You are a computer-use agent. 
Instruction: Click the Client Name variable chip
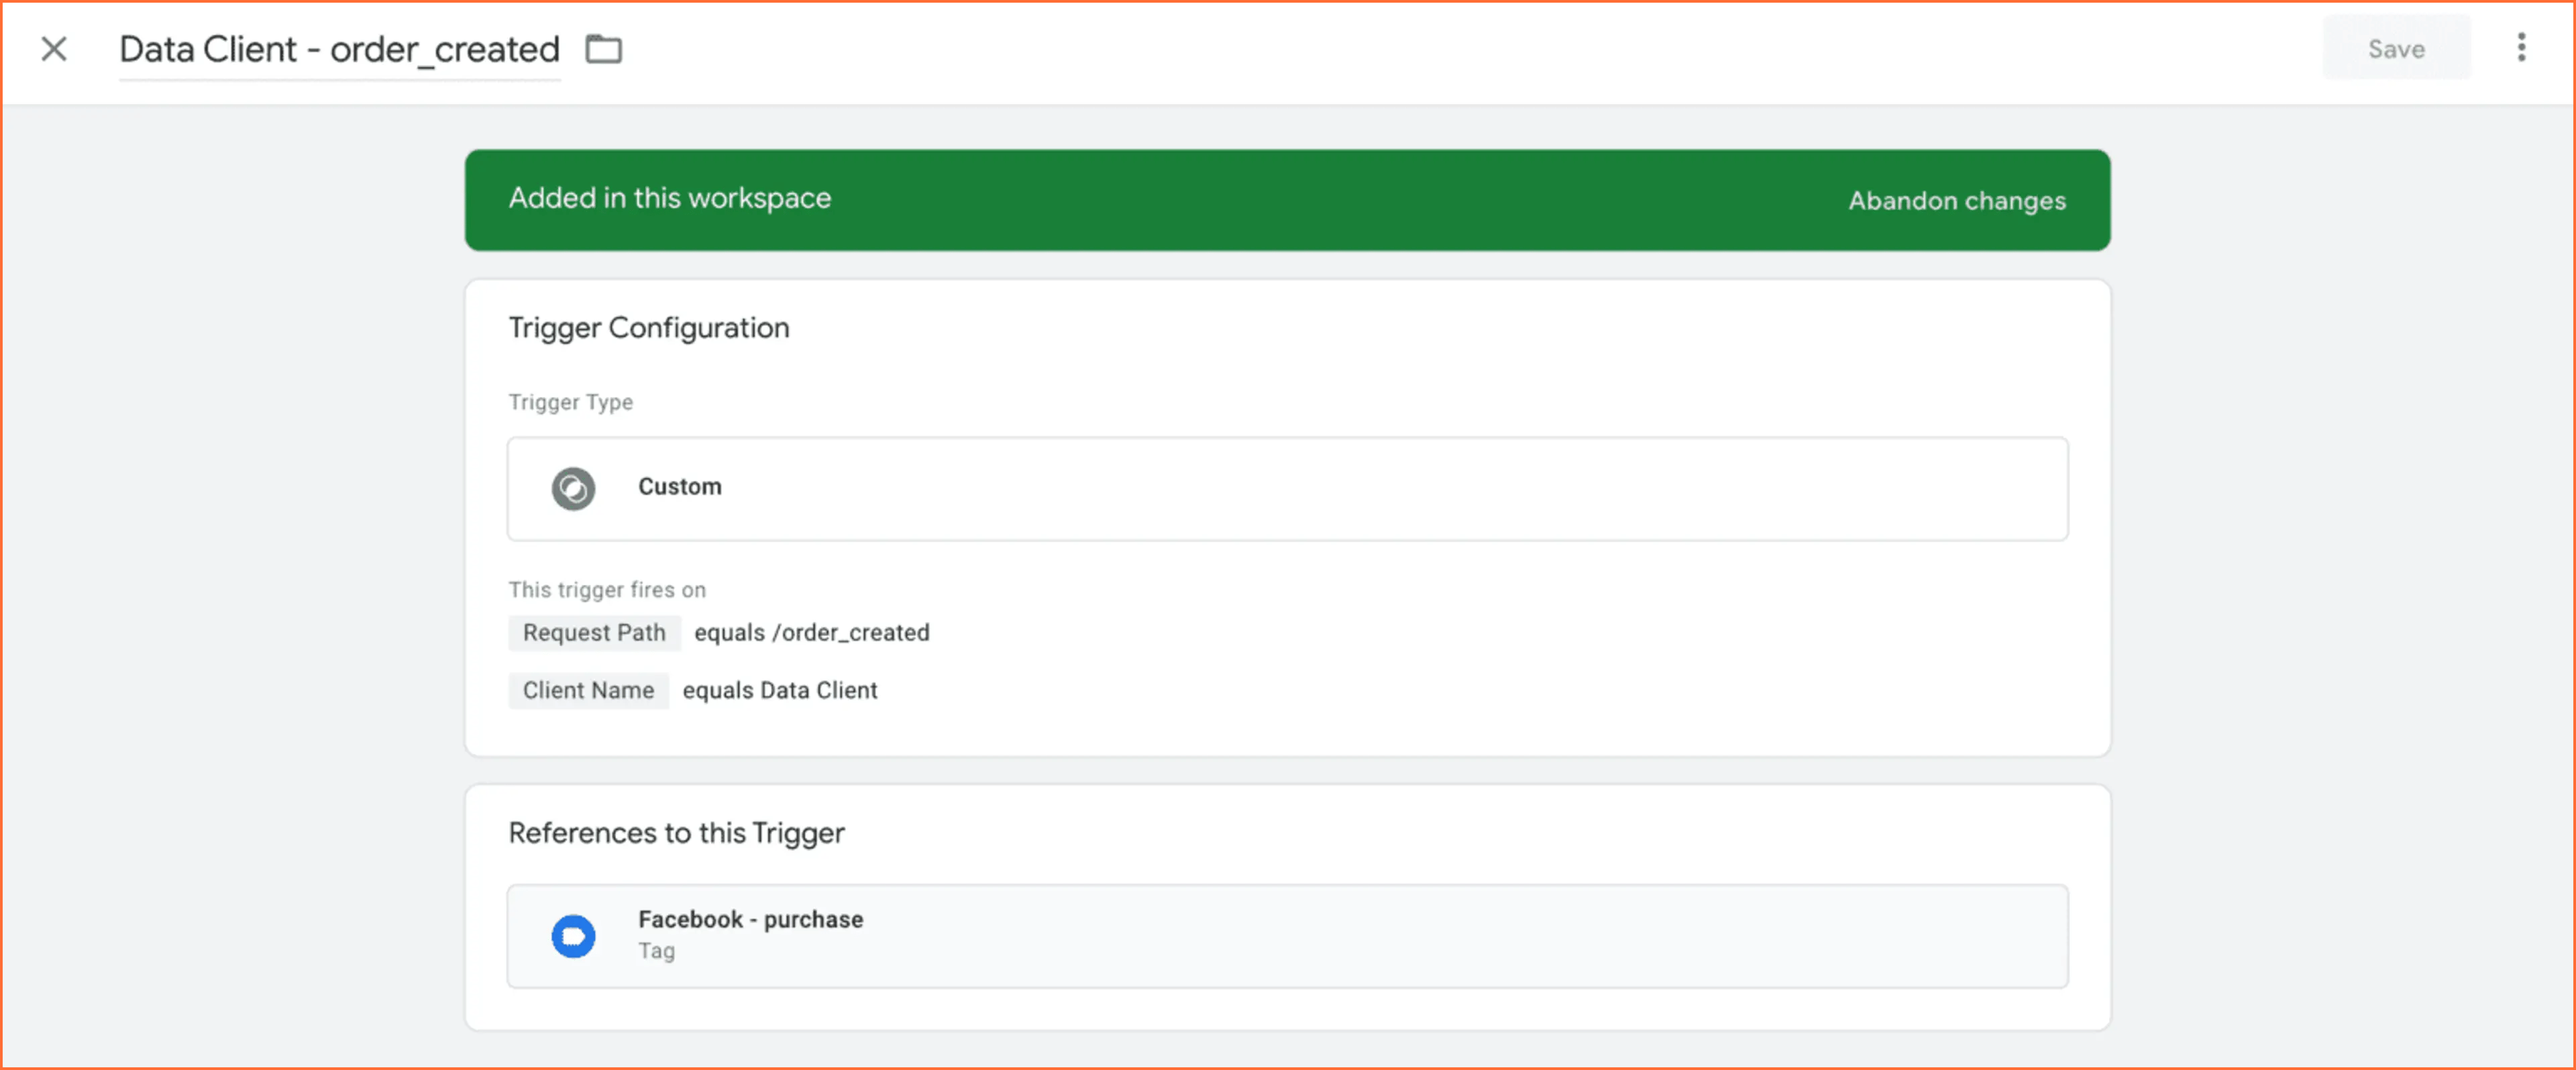(x=588, y=690)
